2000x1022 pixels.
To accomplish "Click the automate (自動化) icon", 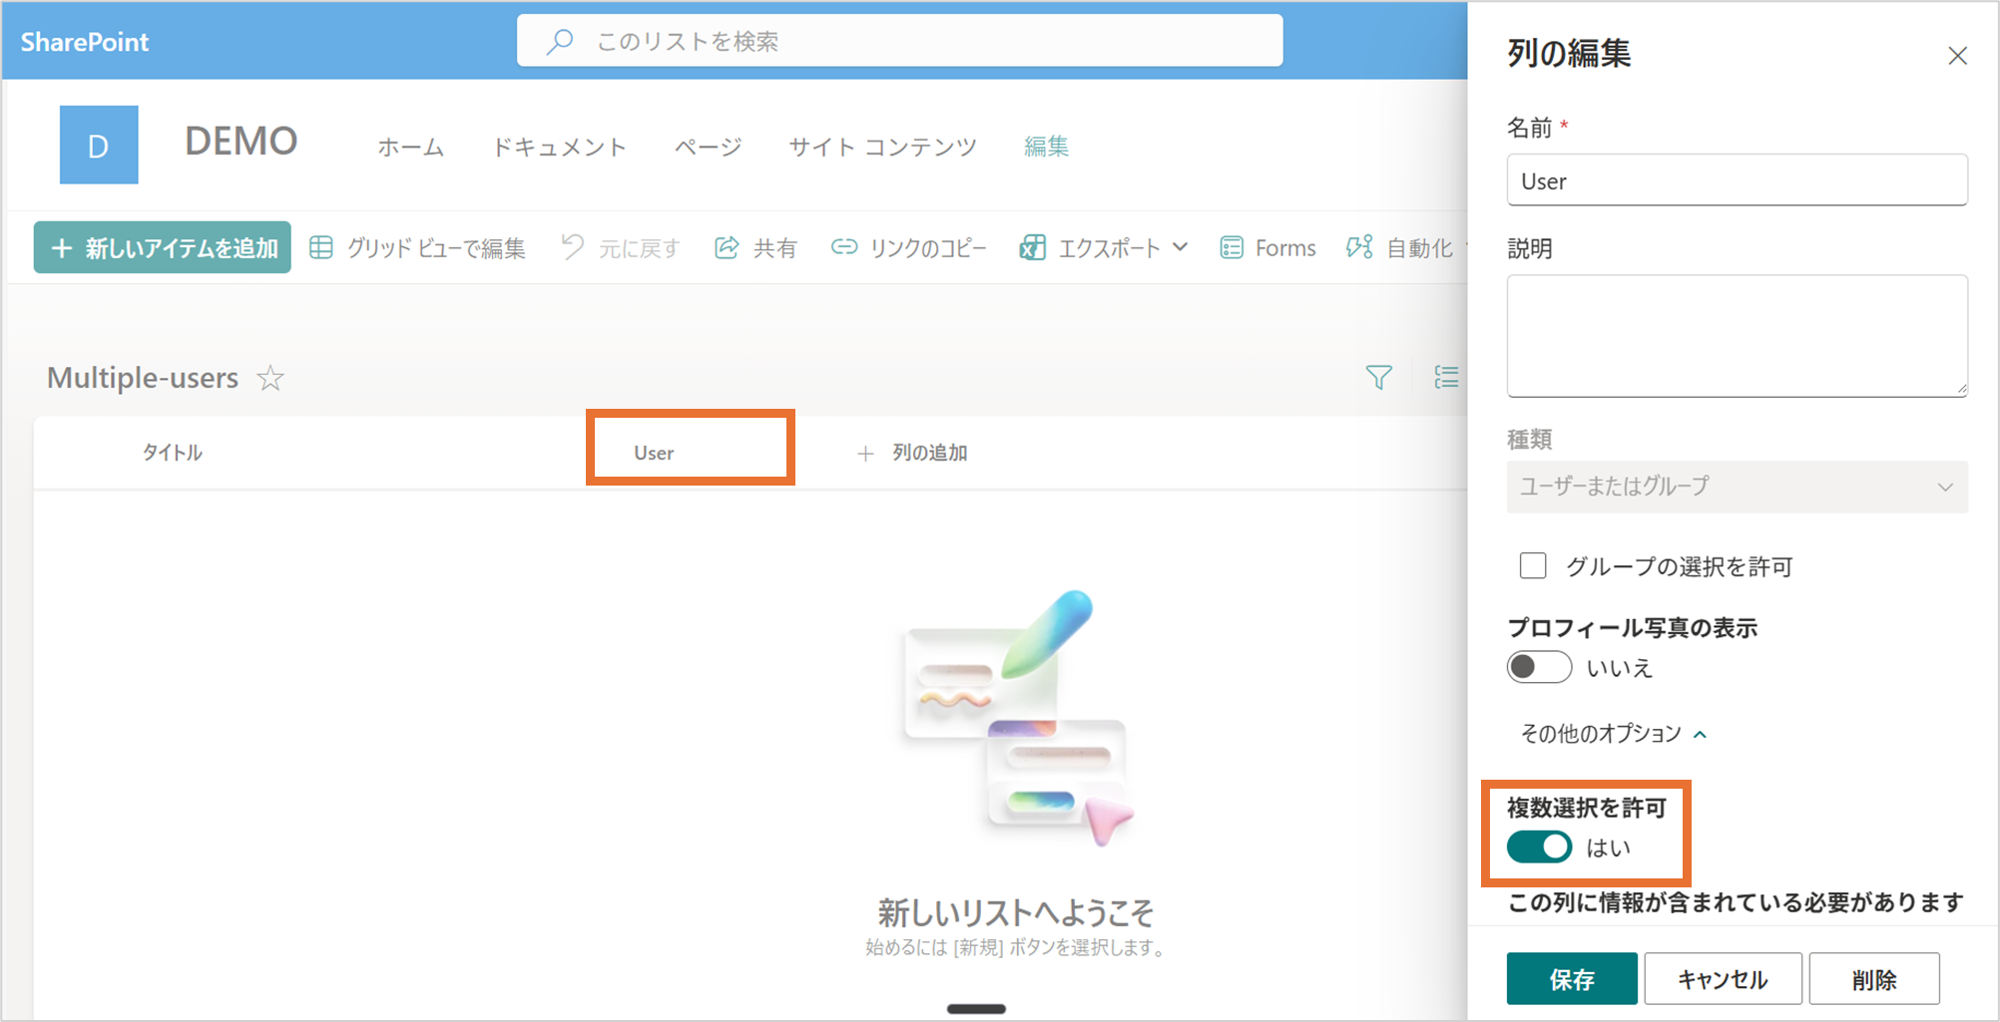I will point(1359,248).
